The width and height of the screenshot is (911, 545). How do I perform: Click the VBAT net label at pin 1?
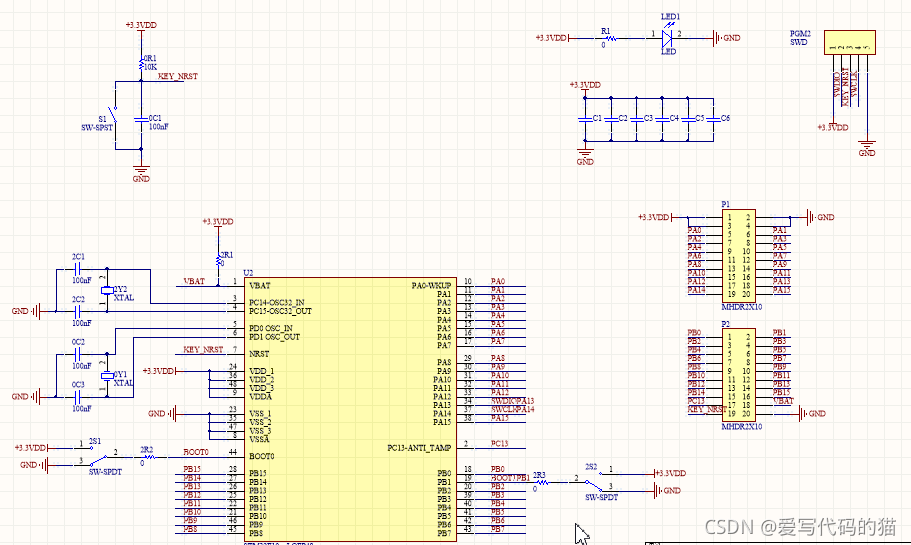[x=195, y=282]
